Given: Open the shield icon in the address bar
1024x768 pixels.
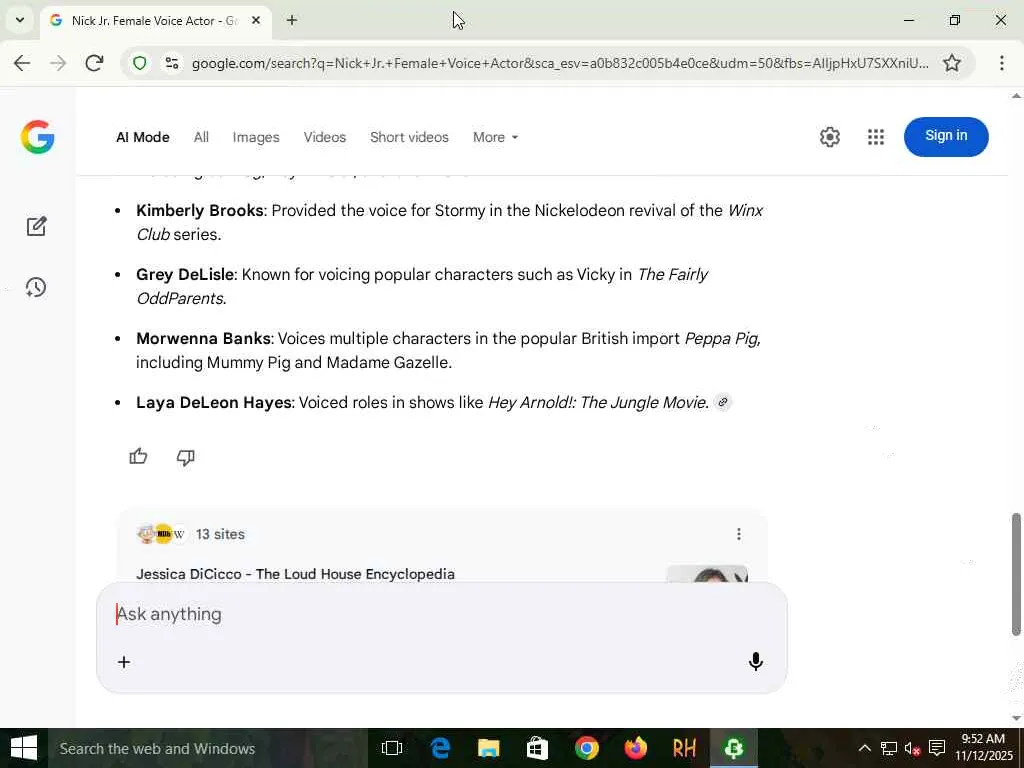Looking at the screenshot, I should 140,63.
